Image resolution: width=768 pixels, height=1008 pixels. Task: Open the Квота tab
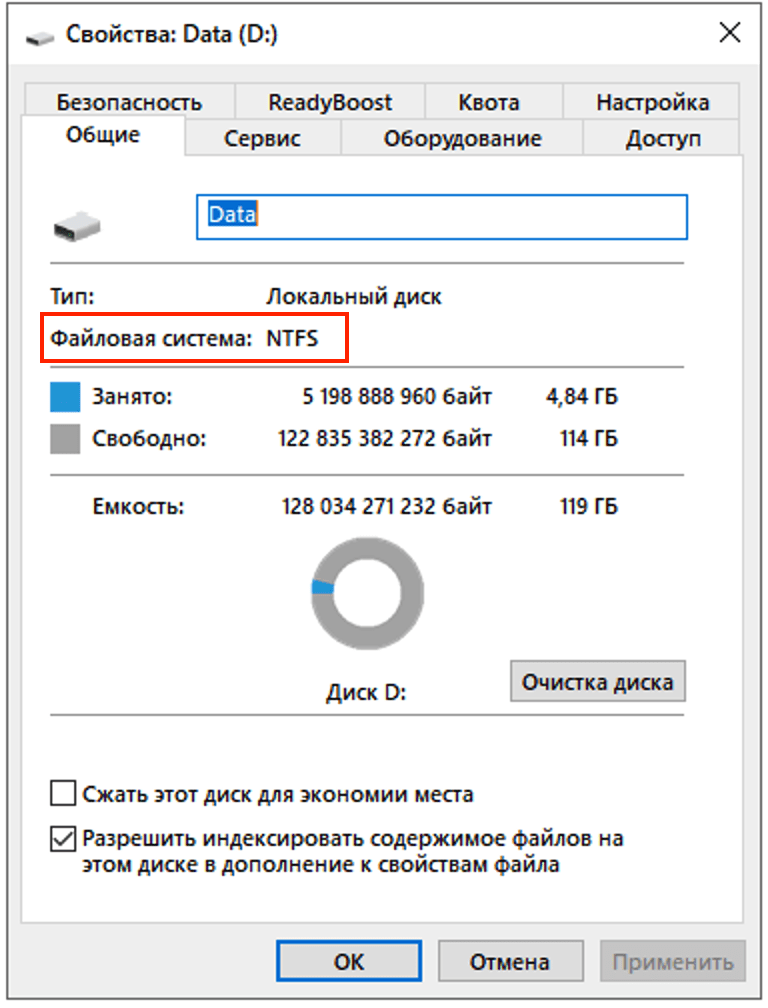point(488,102)
